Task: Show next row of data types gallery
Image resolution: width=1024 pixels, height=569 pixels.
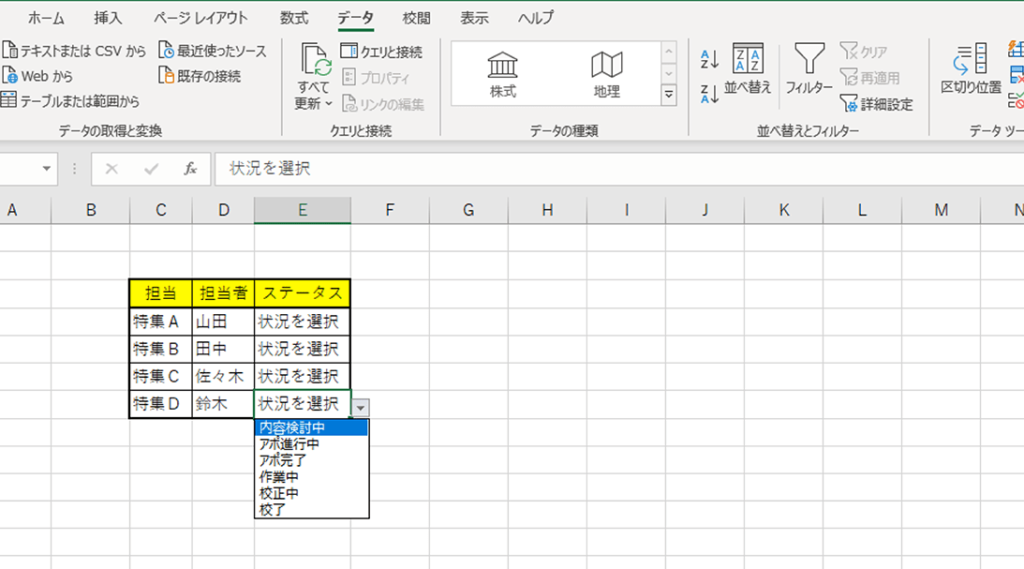Action: coord(669,74)
